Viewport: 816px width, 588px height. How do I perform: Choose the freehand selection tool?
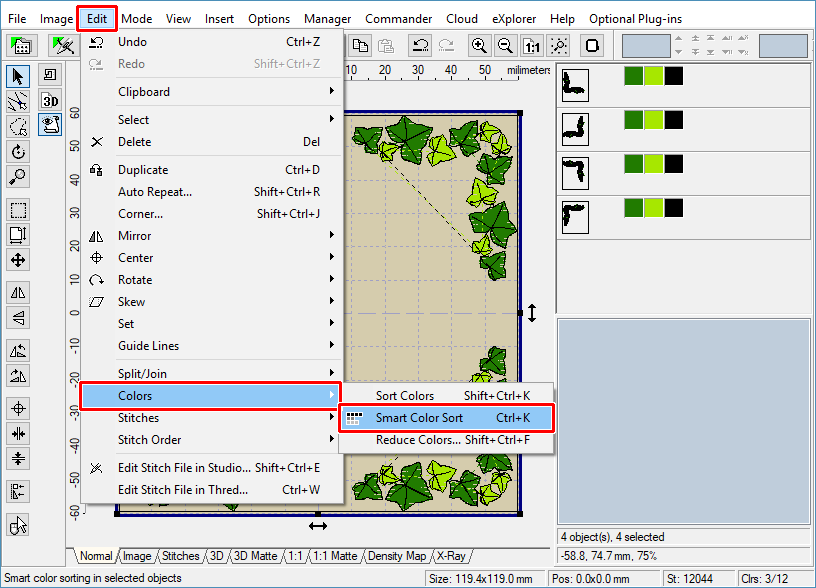18,101
